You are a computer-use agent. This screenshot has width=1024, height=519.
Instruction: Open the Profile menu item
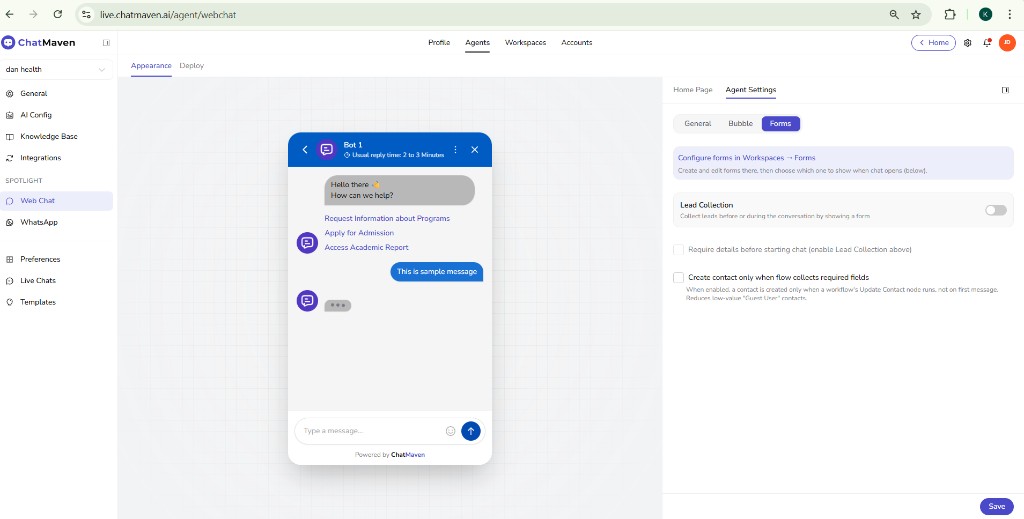click(439, 42)
